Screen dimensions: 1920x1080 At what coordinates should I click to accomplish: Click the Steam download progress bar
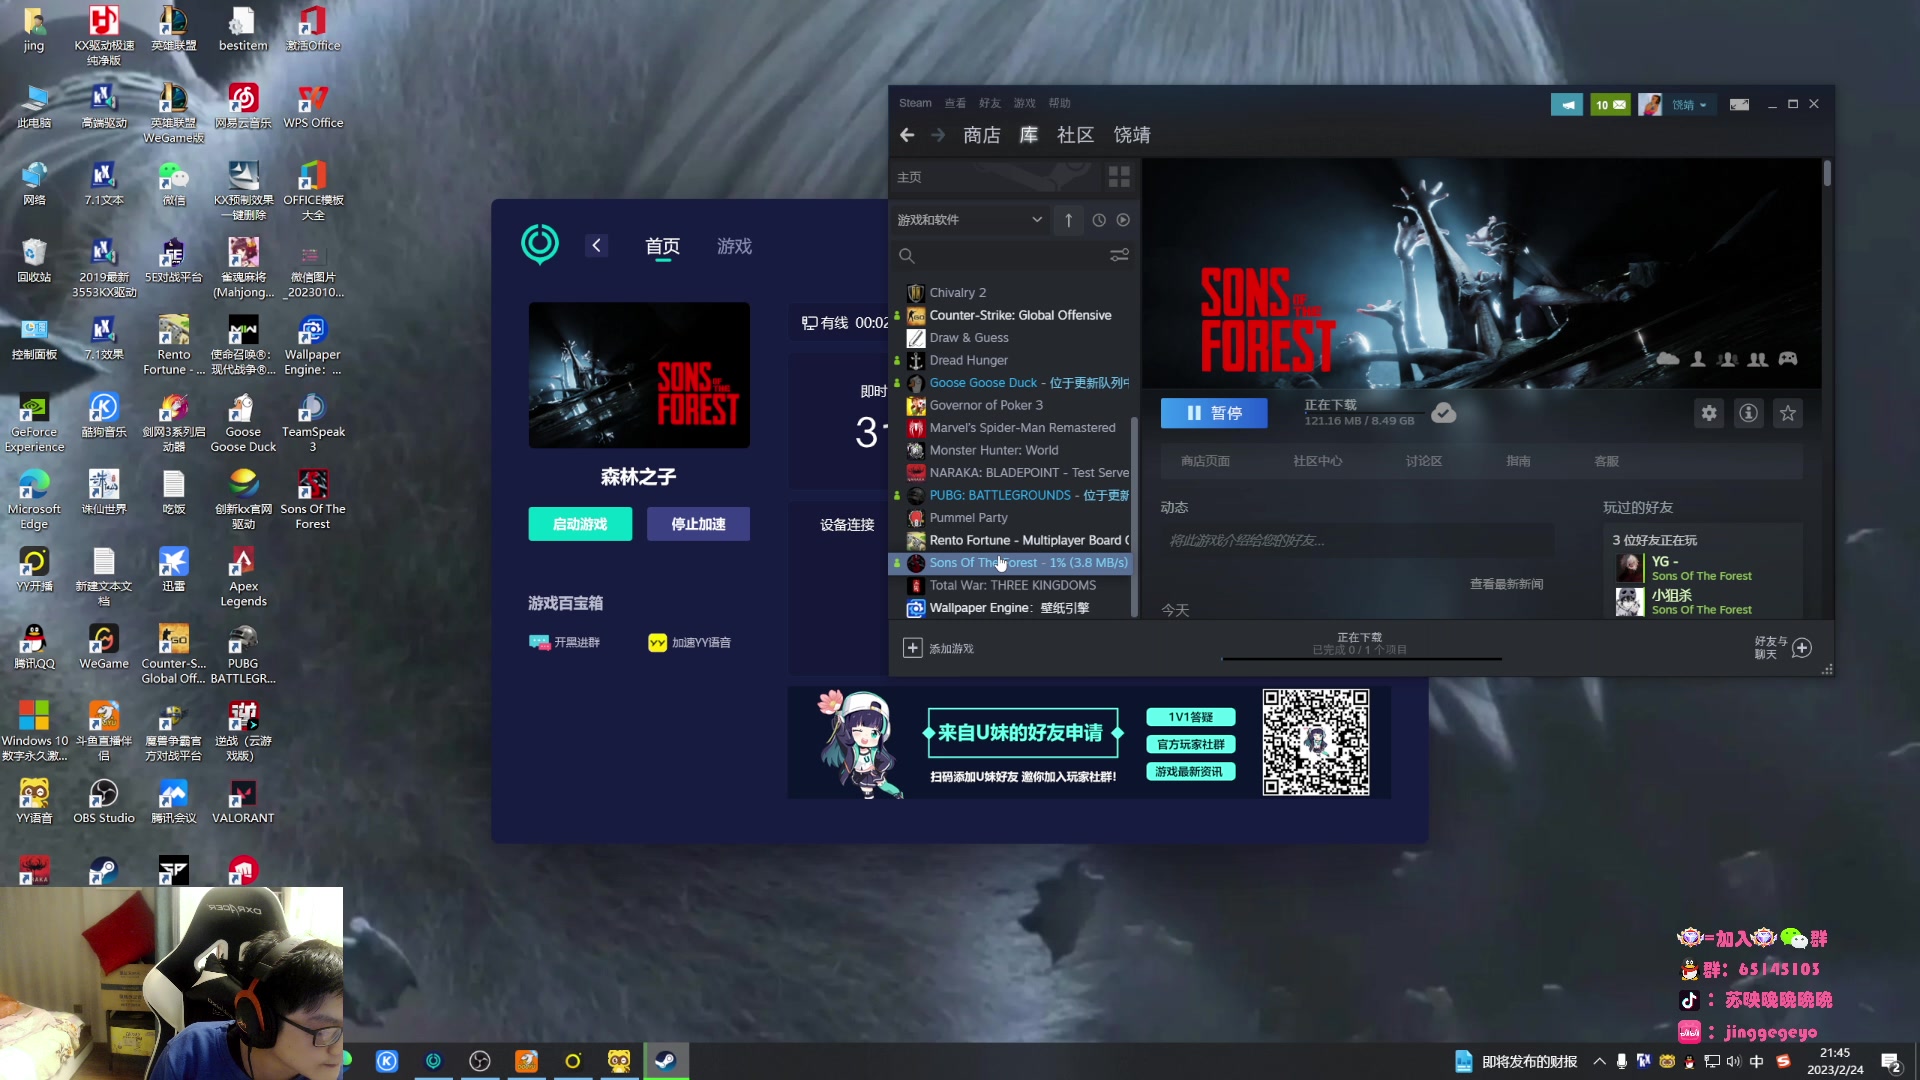tap(1361, 659)
